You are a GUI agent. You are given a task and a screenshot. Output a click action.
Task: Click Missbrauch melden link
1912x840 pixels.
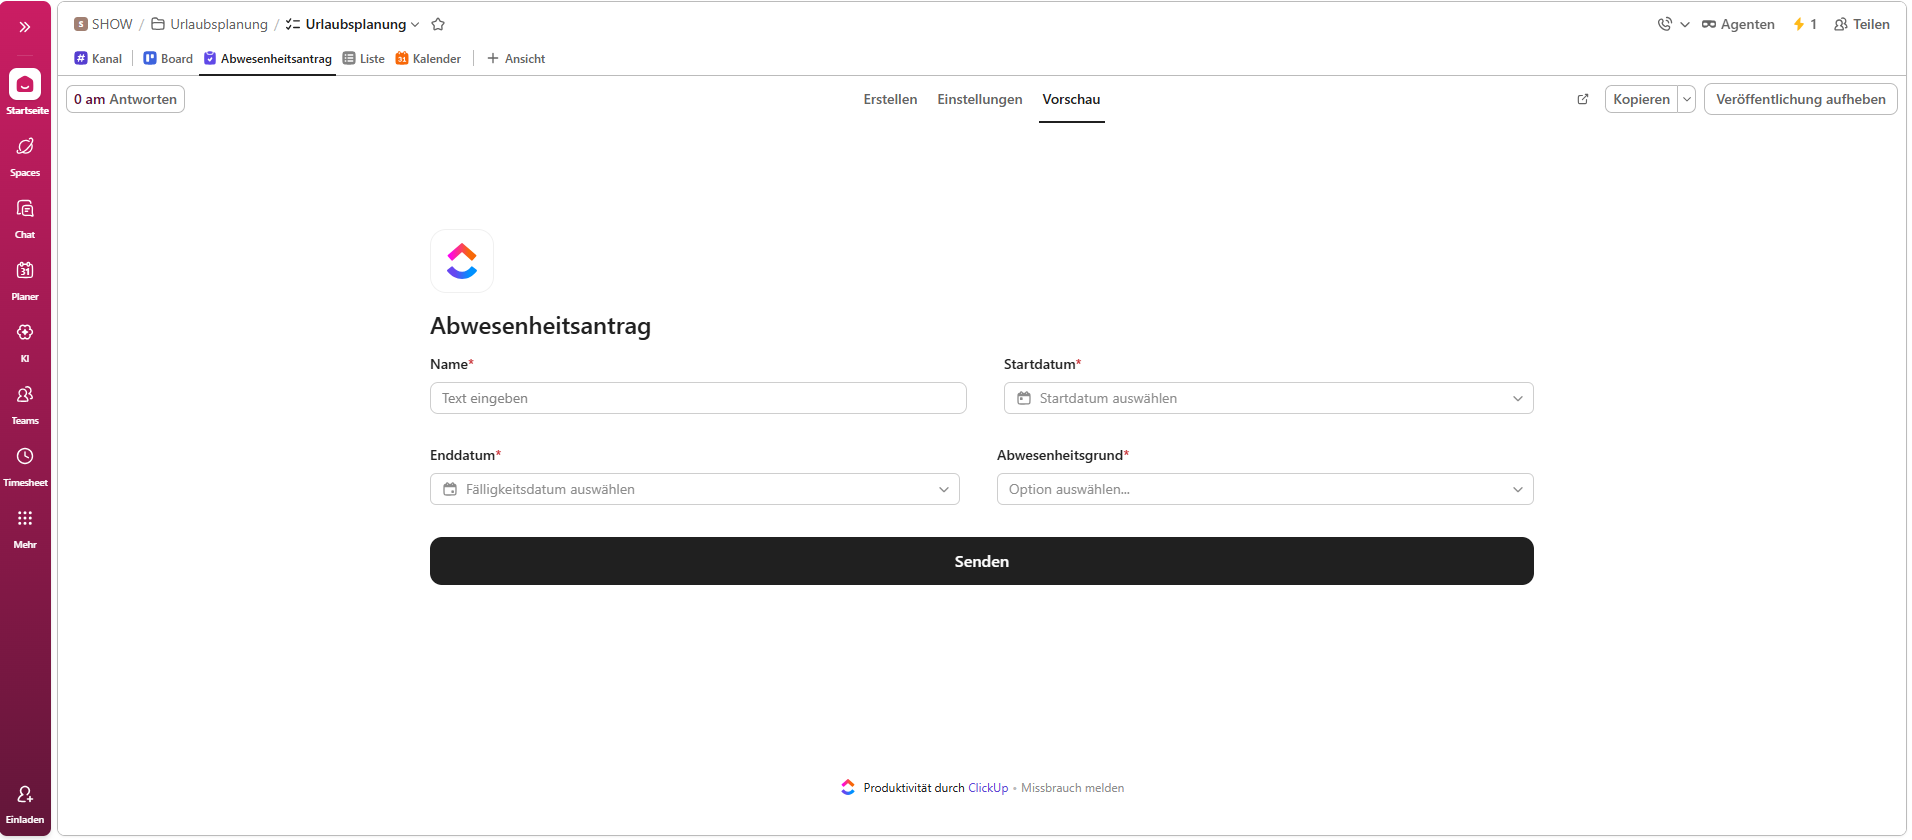tap(1072, 788)
